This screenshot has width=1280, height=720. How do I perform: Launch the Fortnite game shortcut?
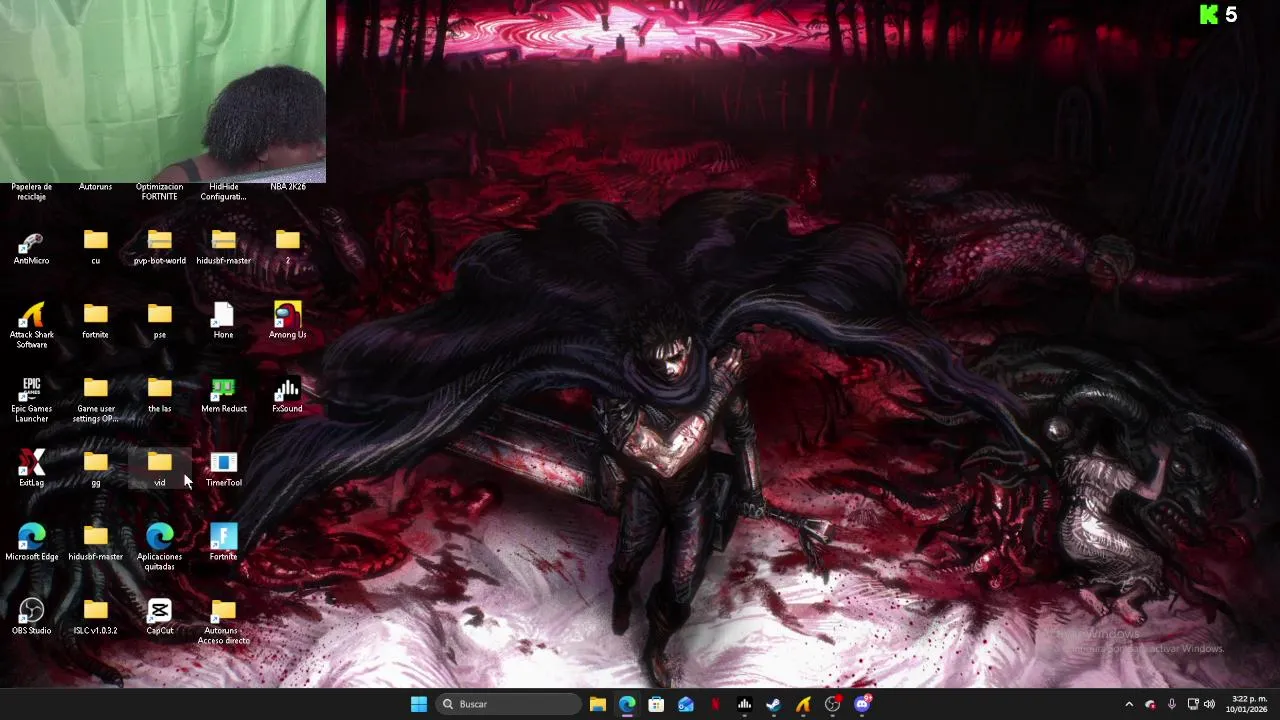point(223,543)
